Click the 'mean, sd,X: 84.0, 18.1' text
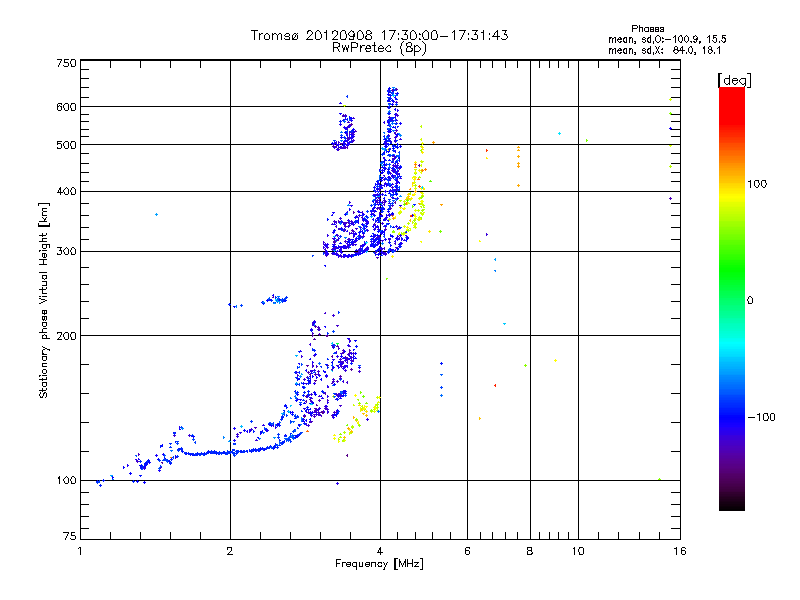 coord(664,51)
